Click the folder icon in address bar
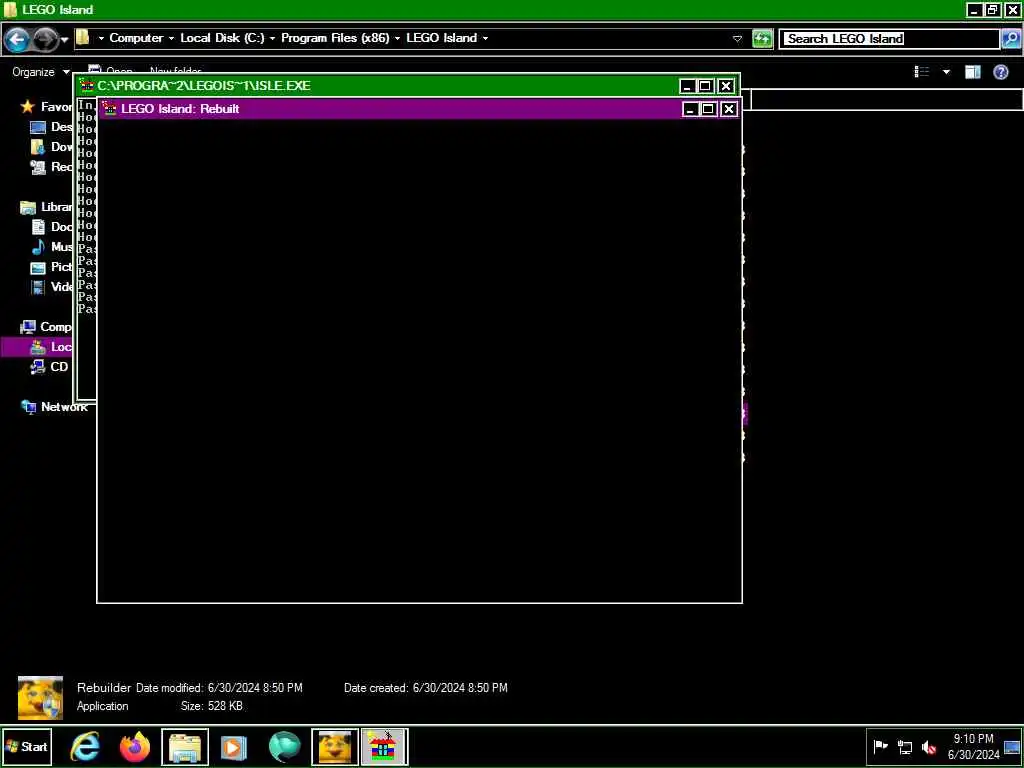 click(x=83, y=38)
